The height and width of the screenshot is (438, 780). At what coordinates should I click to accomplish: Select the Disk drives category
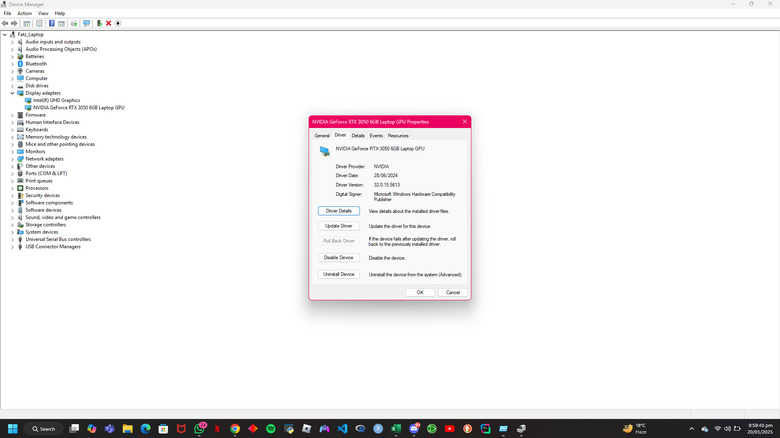click(37, 86)
